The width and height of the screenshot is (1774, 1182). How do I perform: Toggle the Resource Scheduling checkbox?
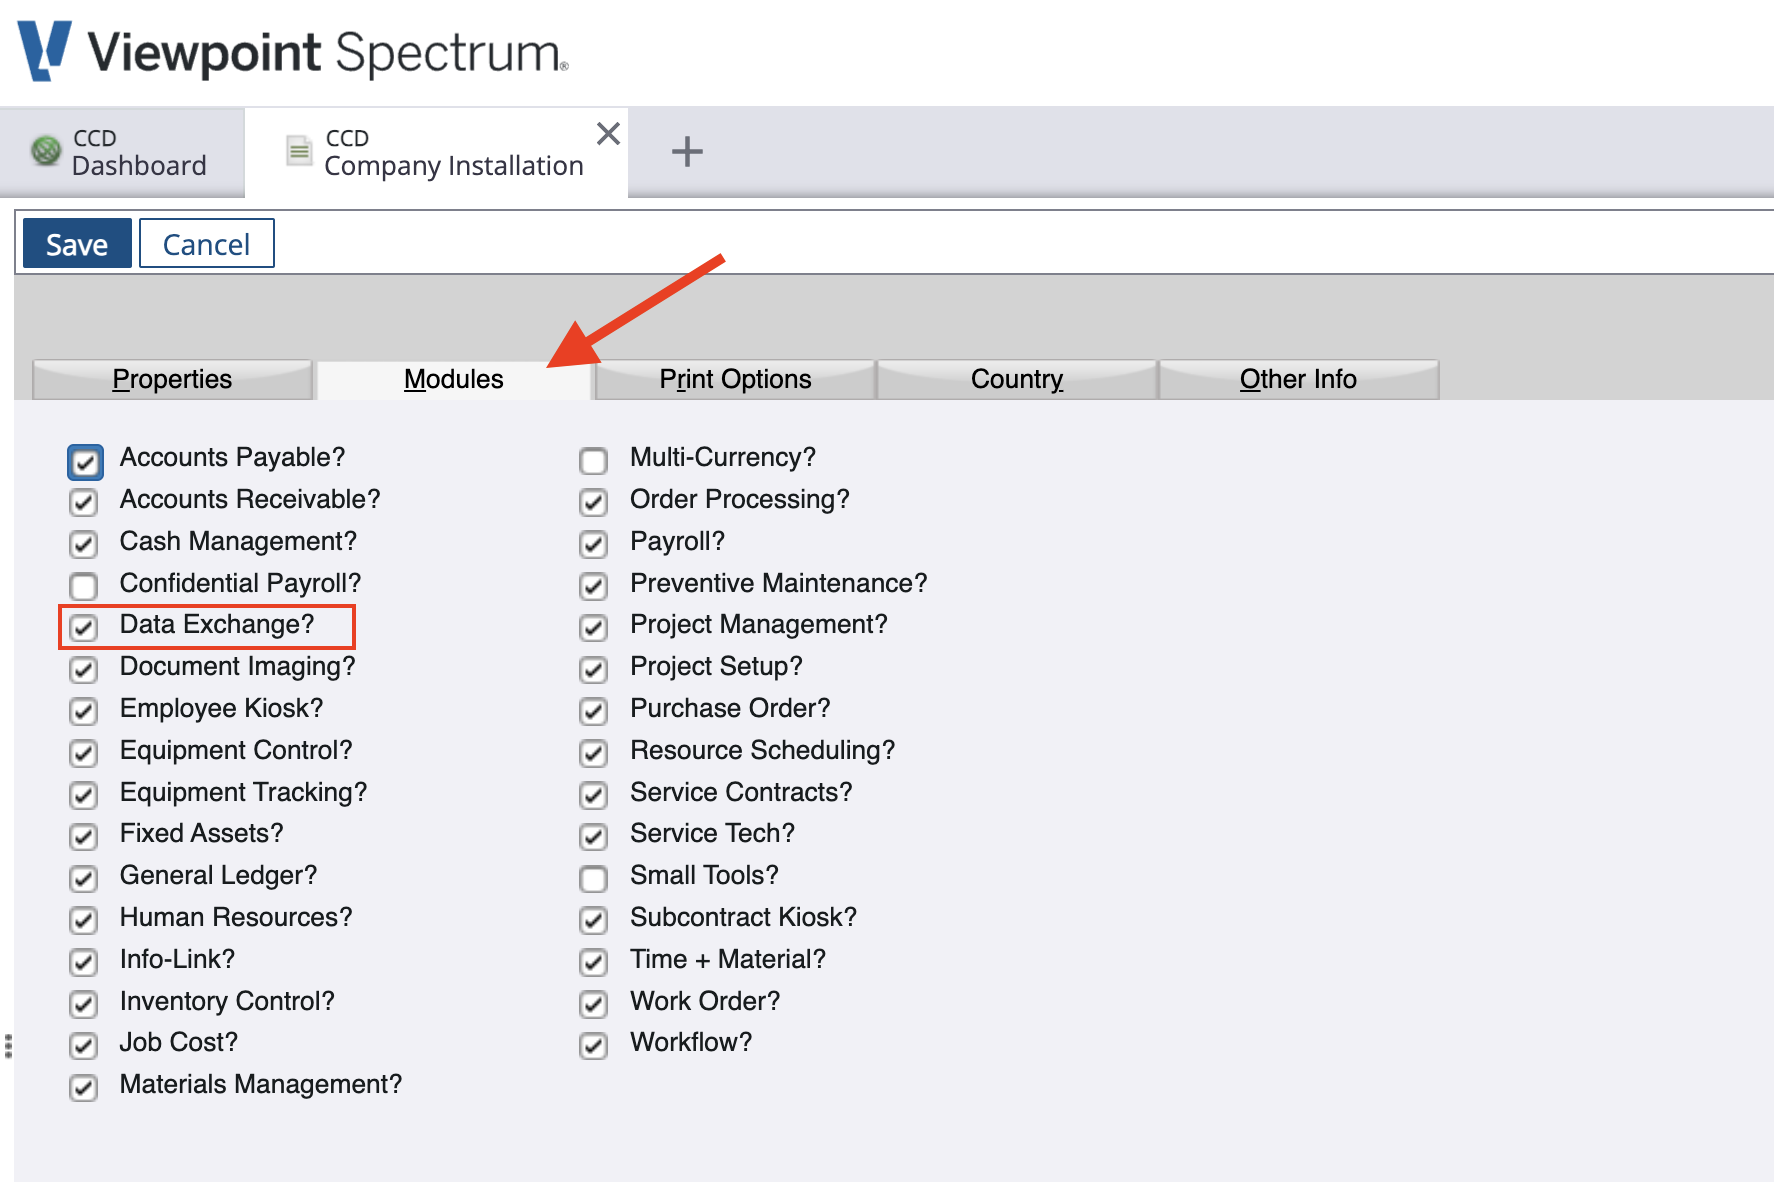(594, 753)
